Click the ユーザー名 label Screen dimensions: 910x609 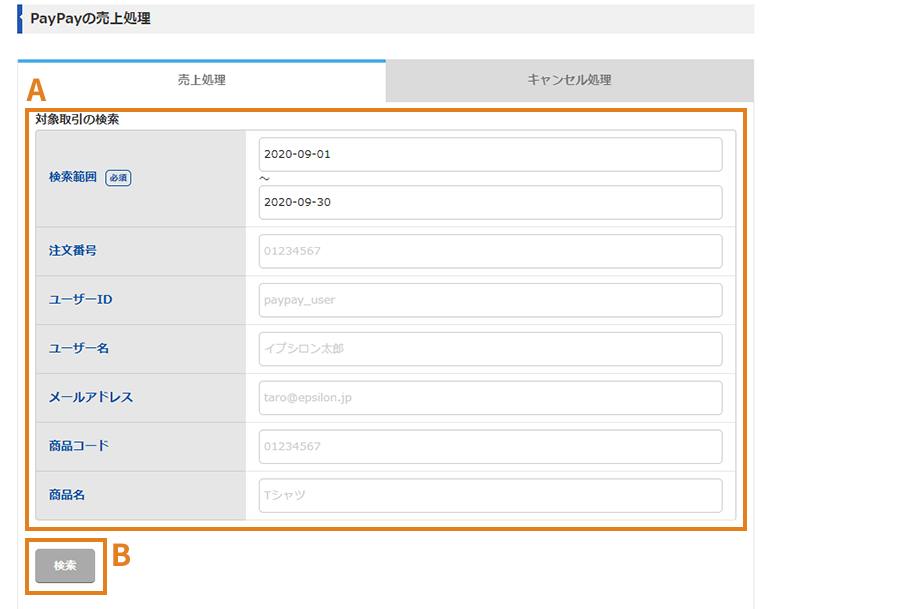(79, 348)
